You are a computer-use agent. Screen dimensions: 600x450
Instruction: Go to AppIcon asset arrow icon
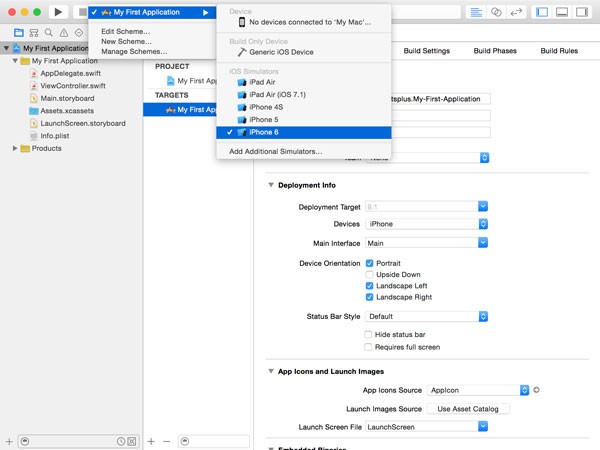(x=536, y=390)
